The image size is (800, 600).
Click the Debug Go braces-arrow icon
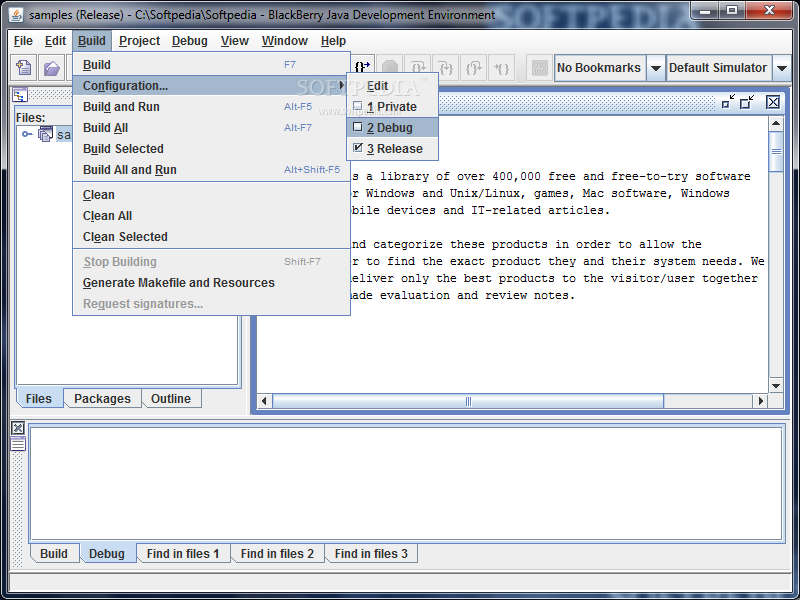pyautogui.click(x=363, y=67)
